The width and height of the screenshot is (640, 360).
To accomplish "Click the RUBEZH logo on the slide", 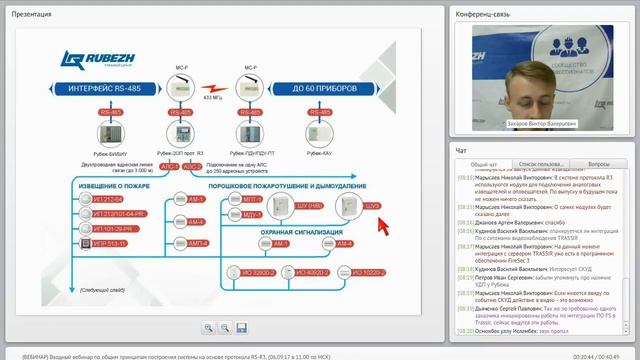I will point(98,60).
